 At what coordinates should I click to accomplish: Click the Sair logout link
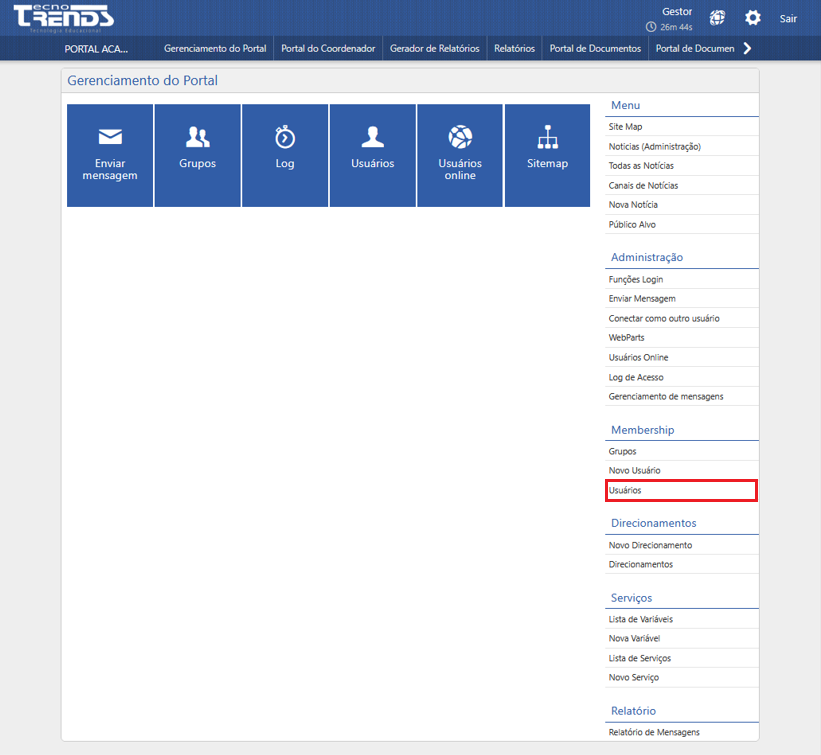click(x=788, y=18)
